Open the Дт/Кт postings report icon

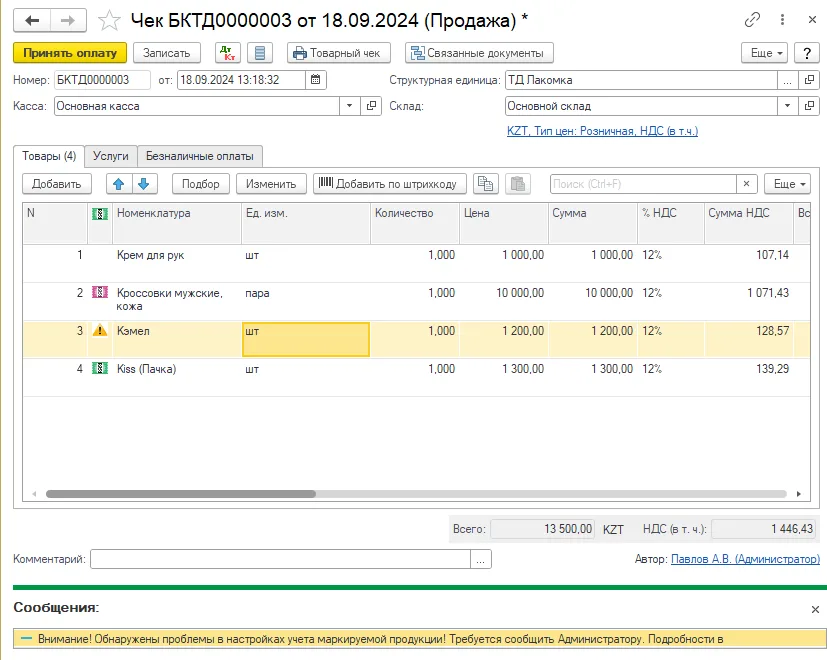(228, 53)
